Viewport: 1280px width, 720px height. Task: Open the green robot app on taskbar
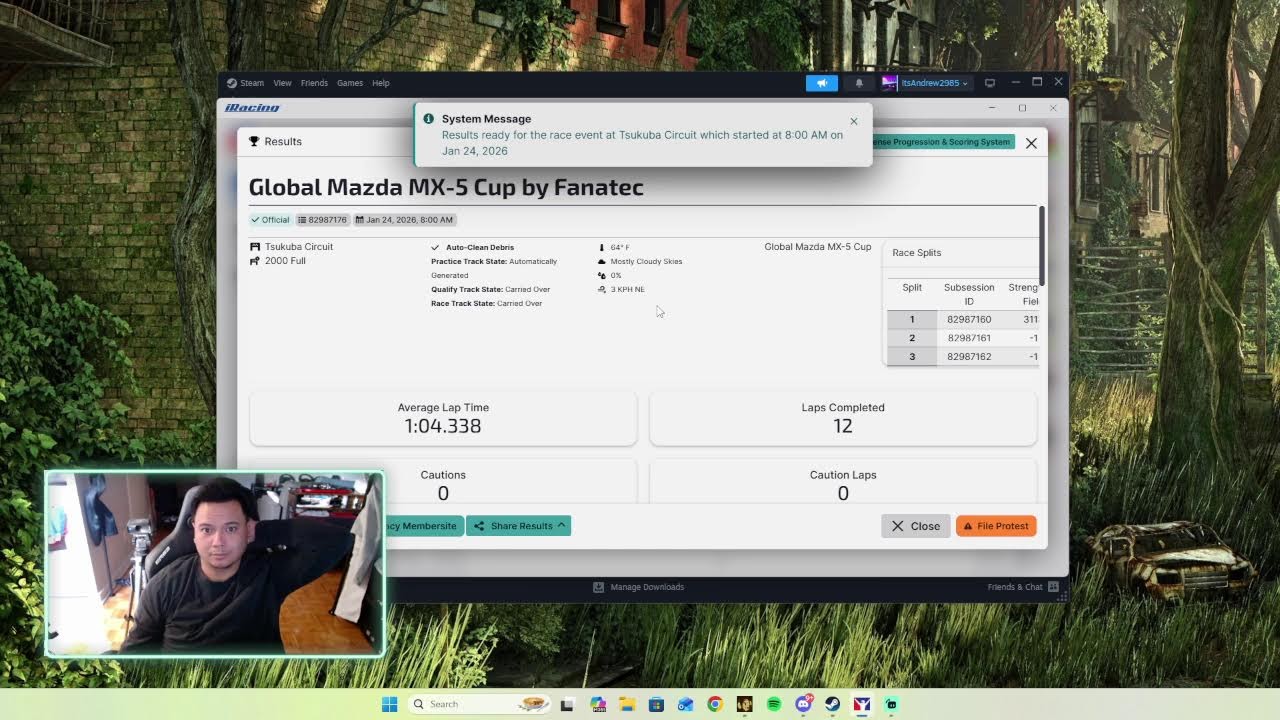pos(891,704)
